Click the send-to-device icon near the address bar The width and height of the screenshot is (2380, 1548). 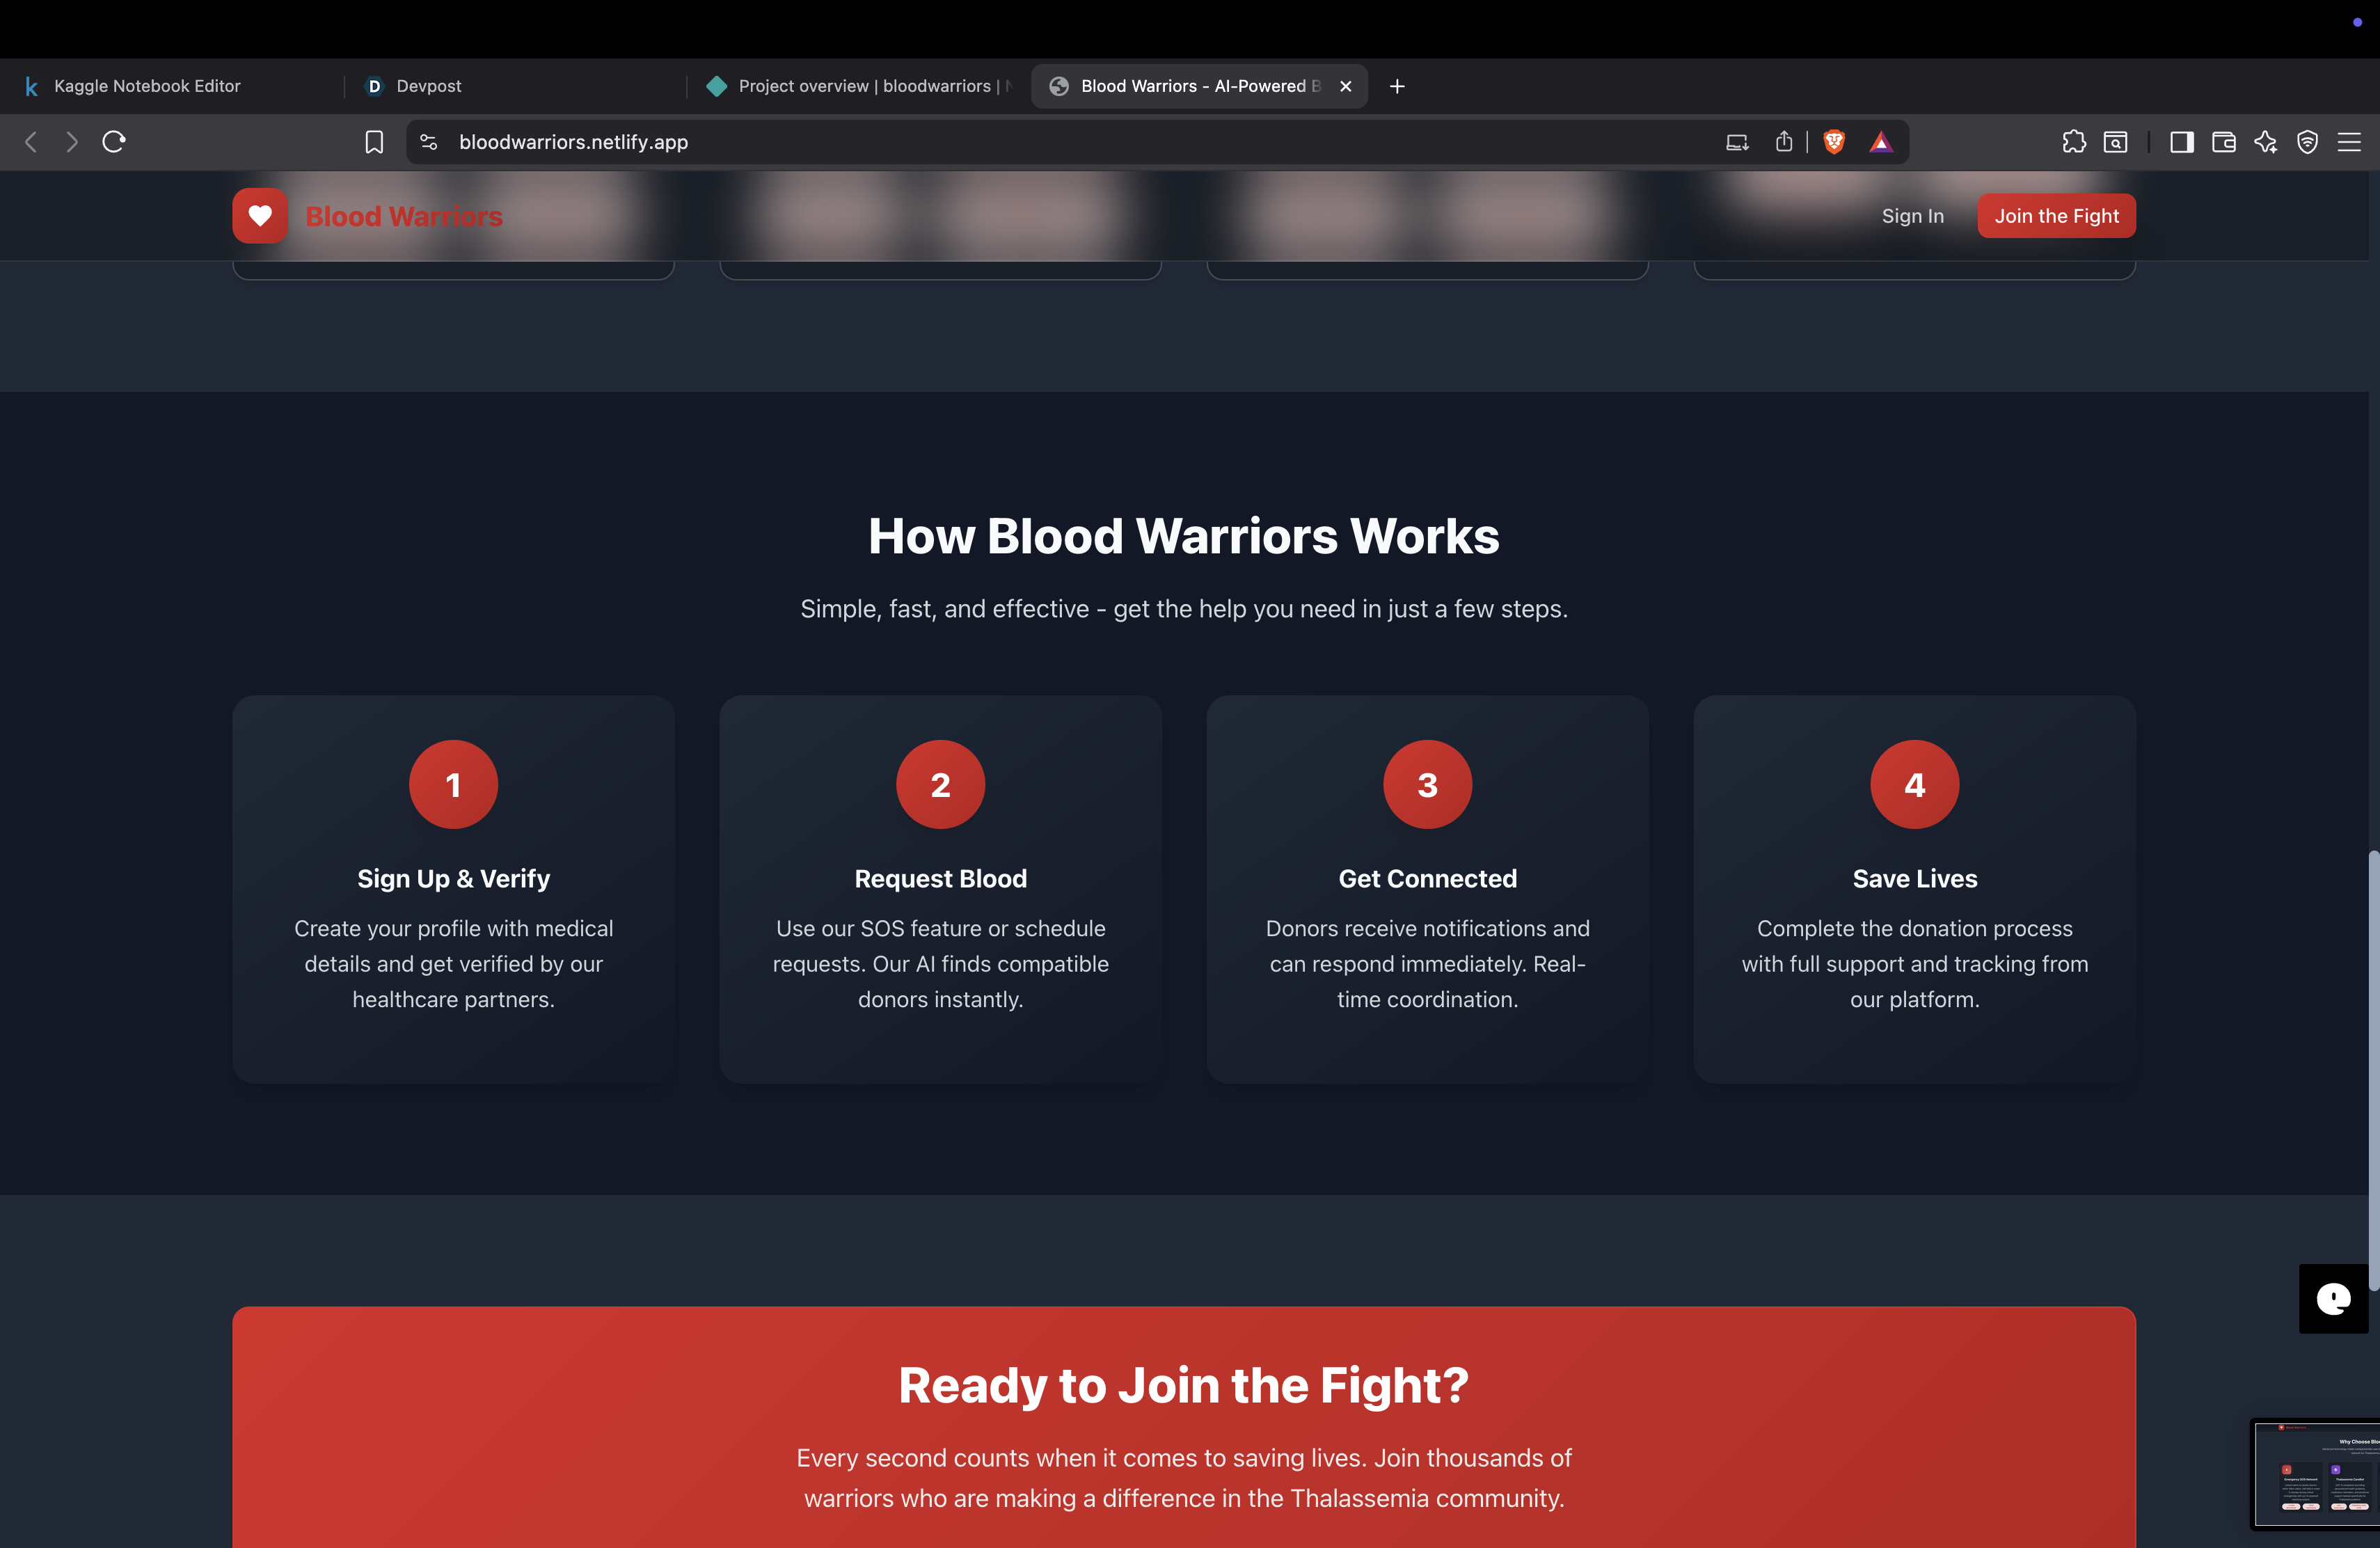[x=1737, y=142]
